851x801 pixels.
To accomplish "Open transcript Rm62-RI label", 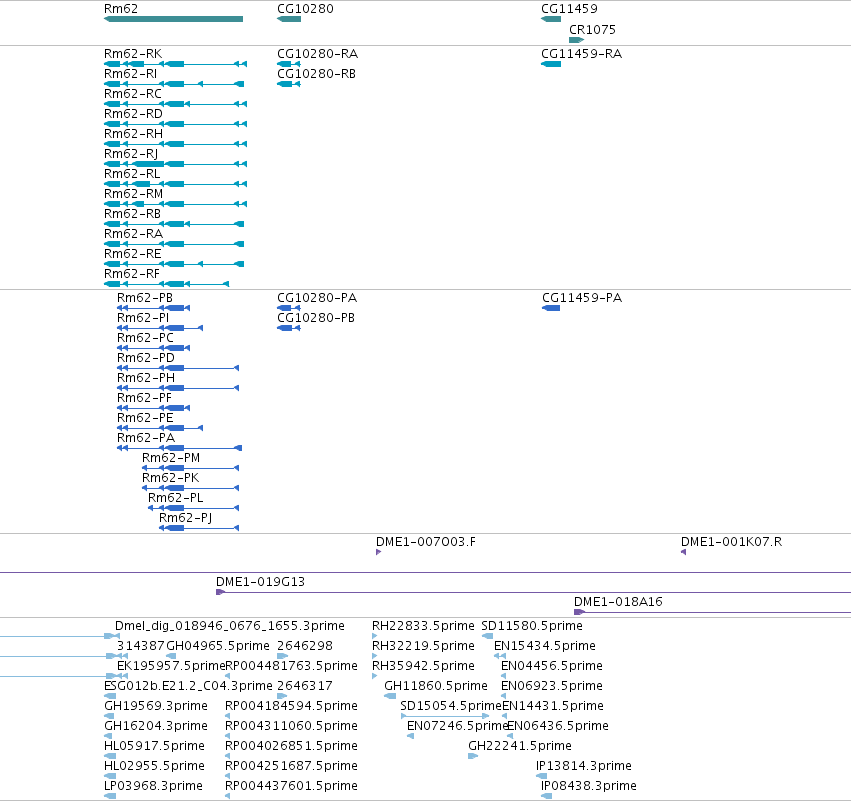I will pos(130,74).
